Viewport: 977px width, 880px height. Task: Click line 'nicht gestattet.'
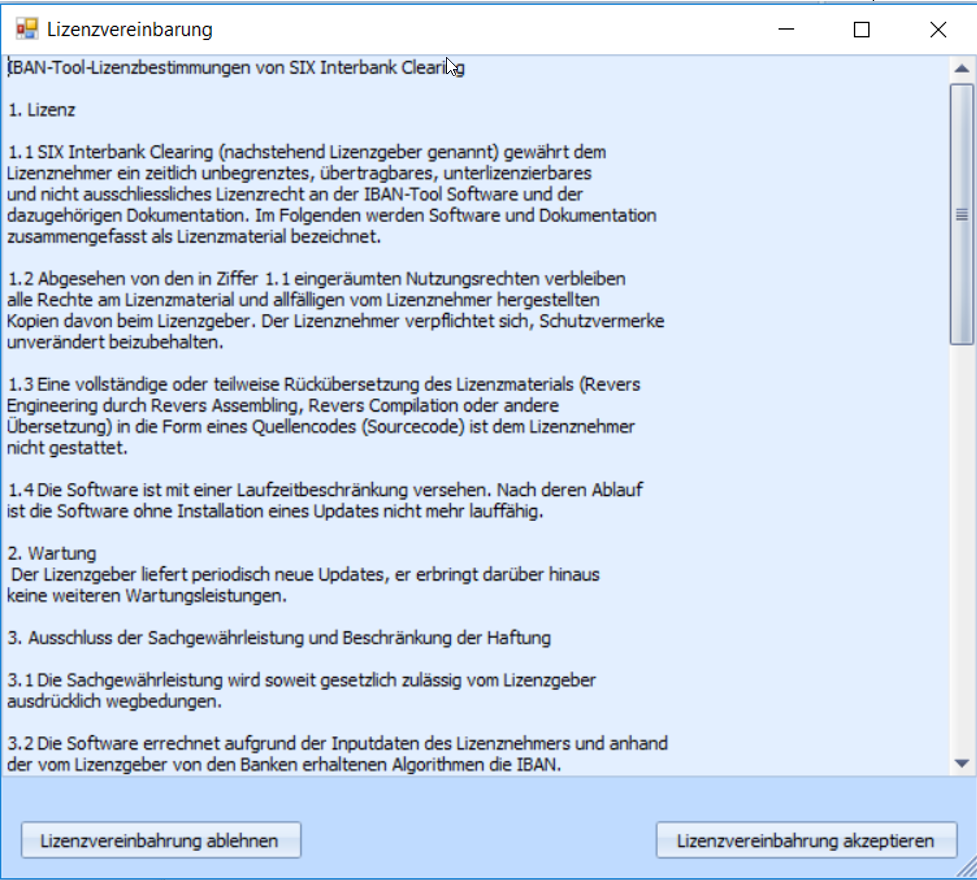(x=67, y=448)
